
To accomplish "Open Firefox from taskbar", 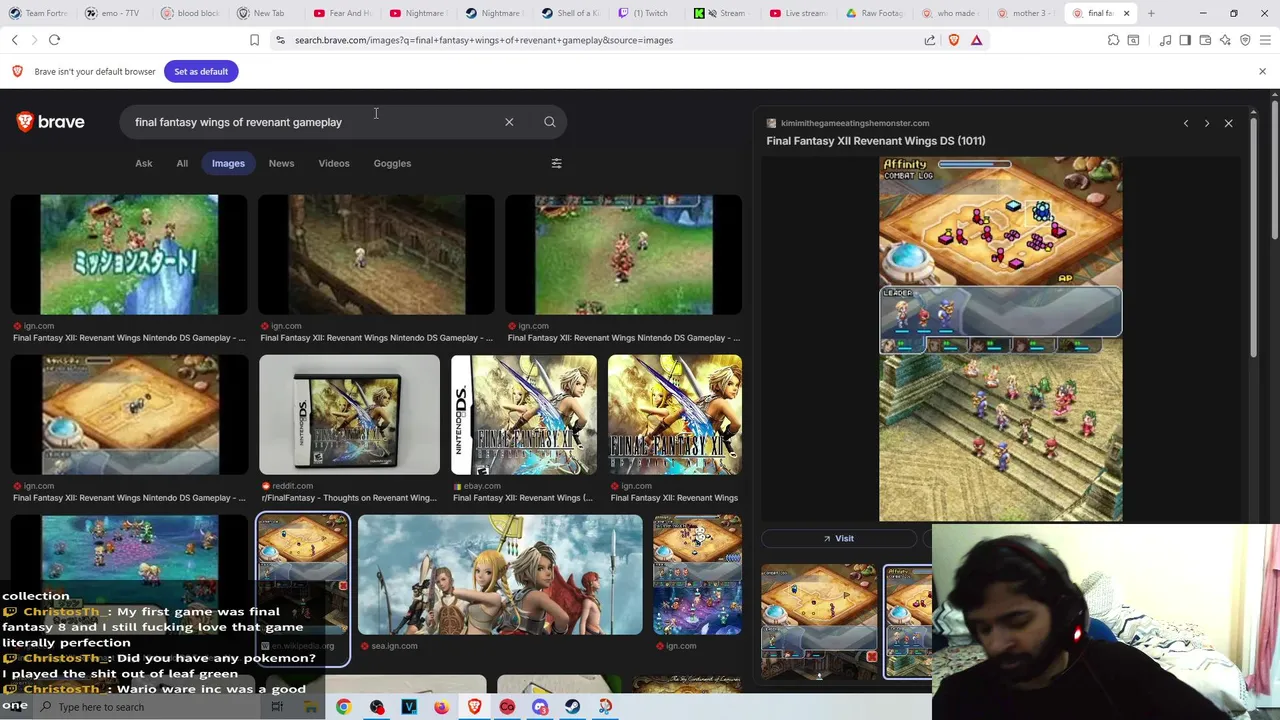I will click(x=441, y=707).
